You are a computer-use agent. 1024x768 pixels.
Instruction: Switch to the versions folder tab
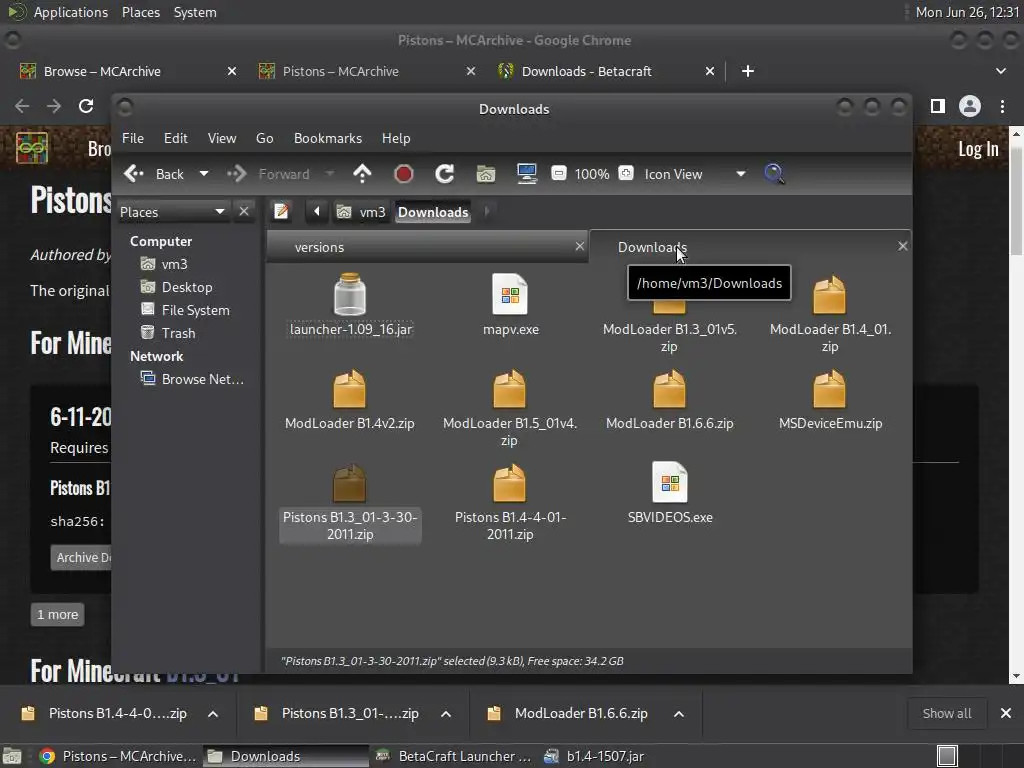427,247
